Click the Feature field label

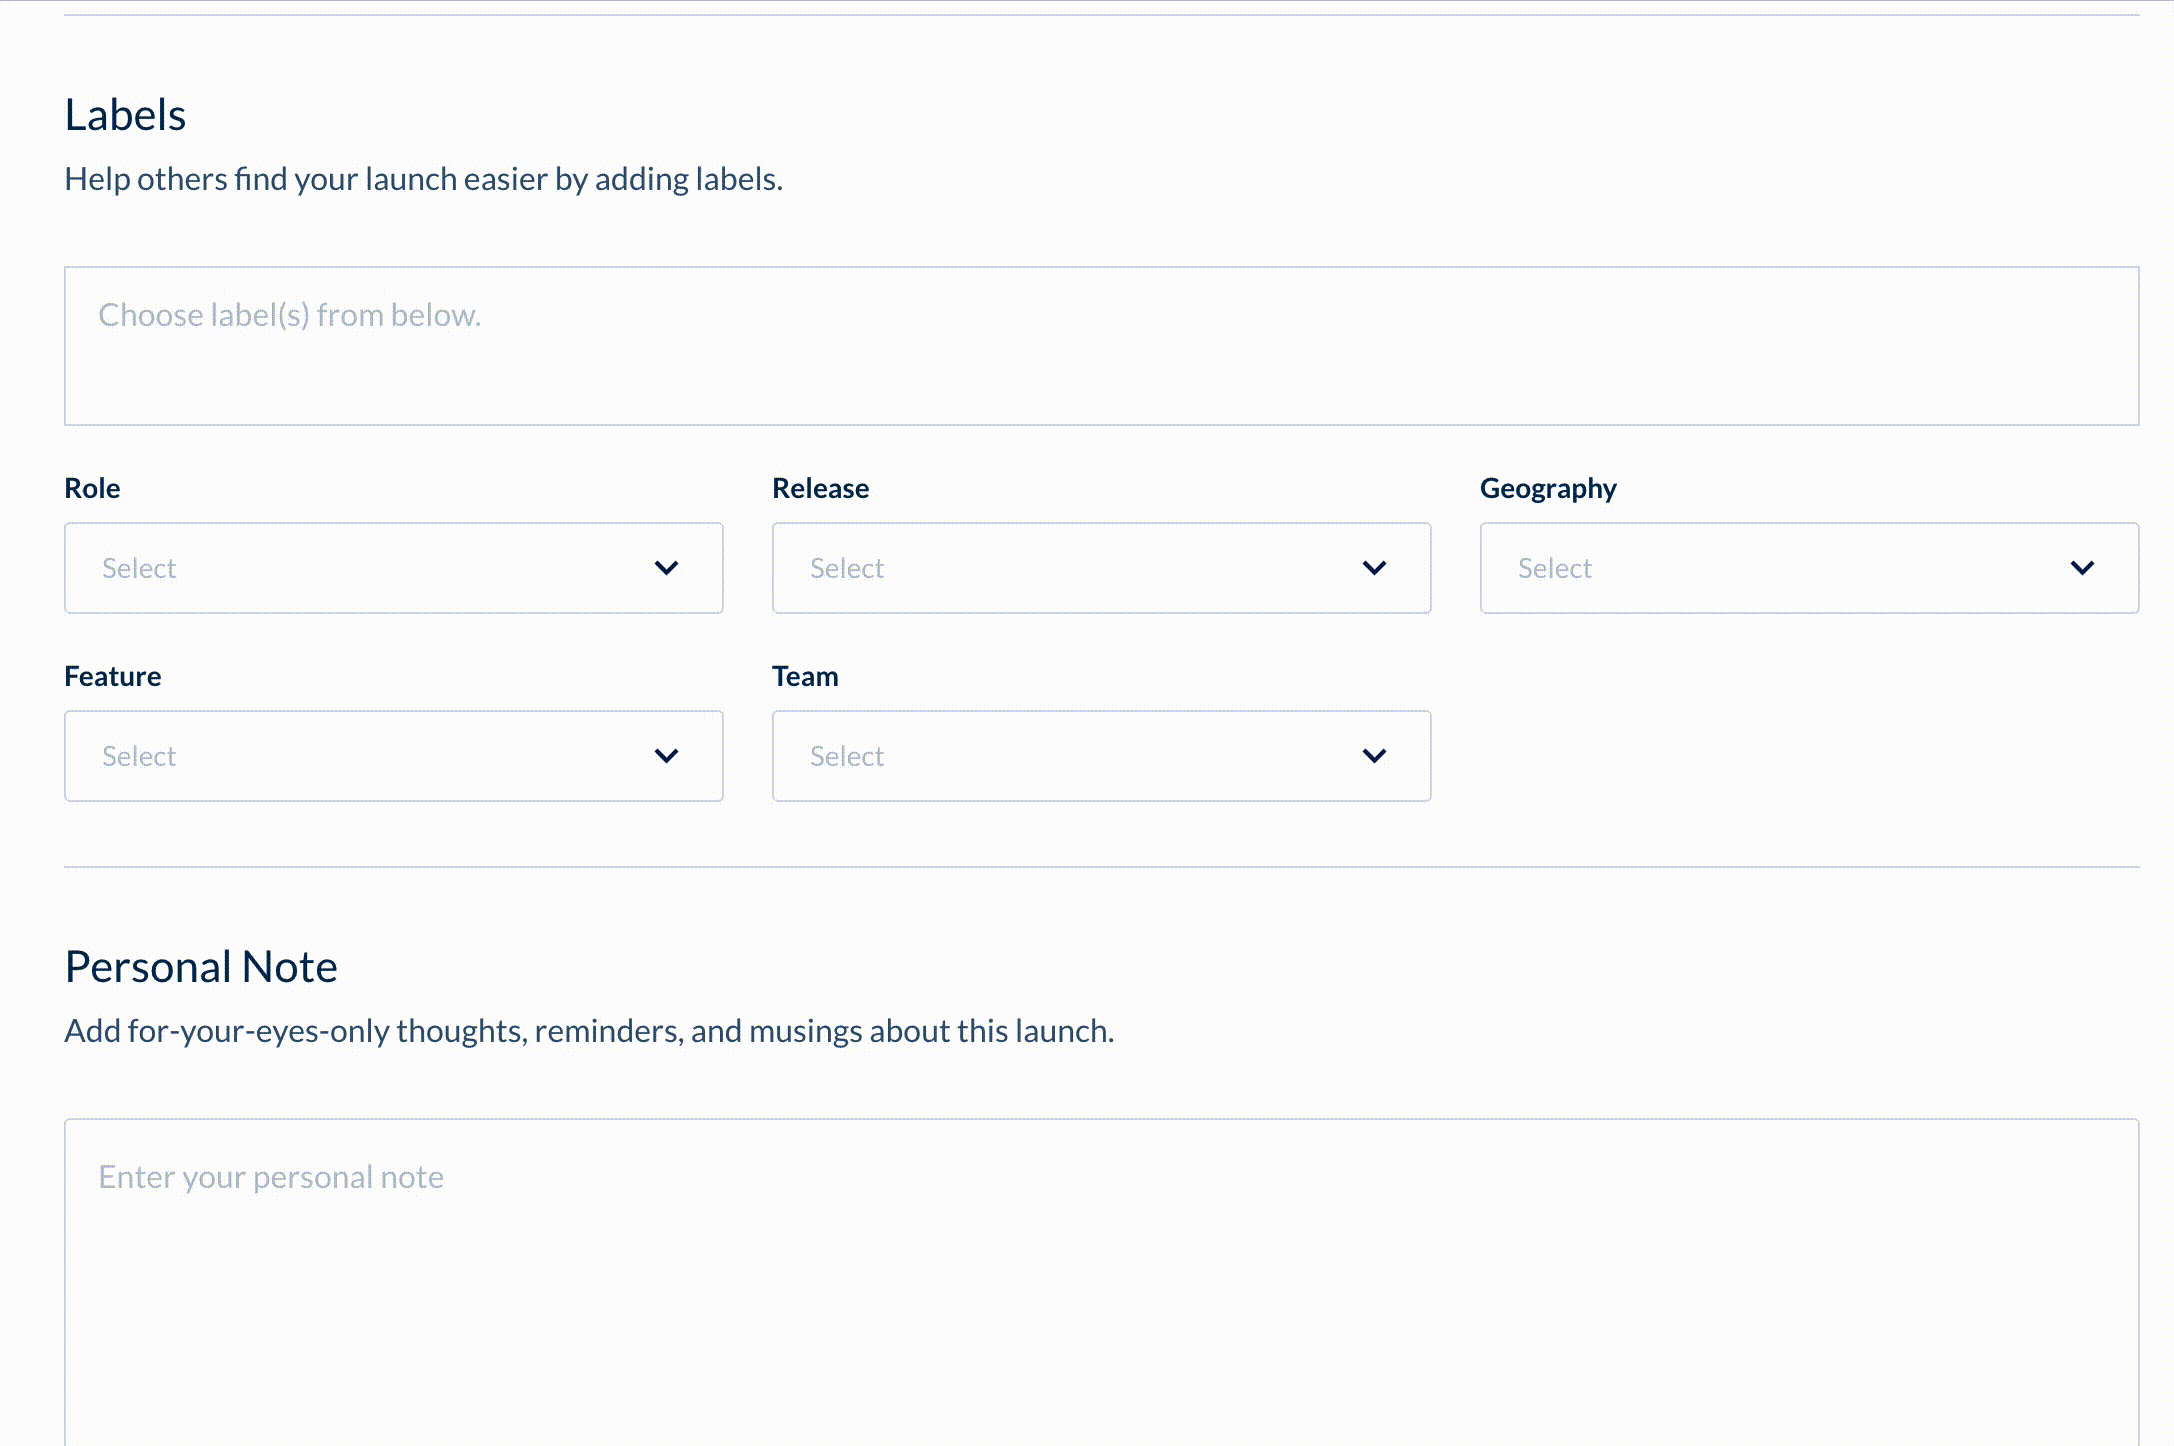pyautogui.click(x=112, y=676)
